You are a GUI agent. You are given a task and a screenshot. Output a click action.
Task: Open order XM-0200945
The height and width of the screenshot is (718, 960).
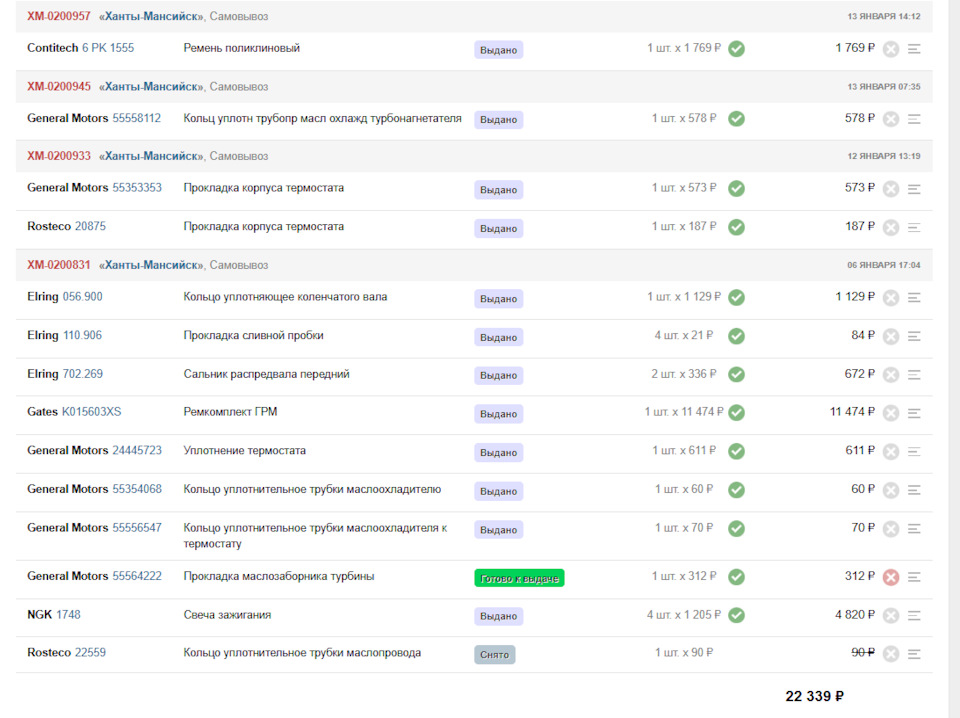pyautogui.click(x=59, y=86)
